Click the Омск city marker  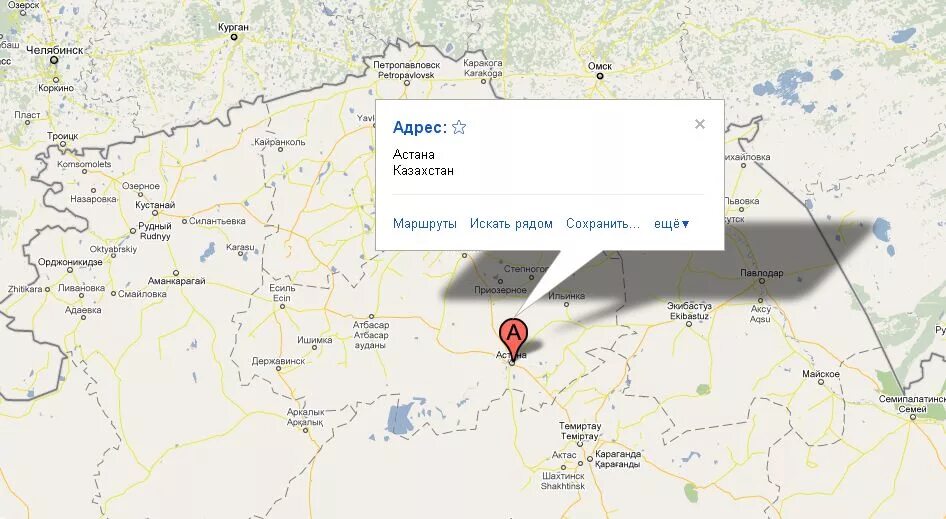pyautogui.click(x=600, y=76)
